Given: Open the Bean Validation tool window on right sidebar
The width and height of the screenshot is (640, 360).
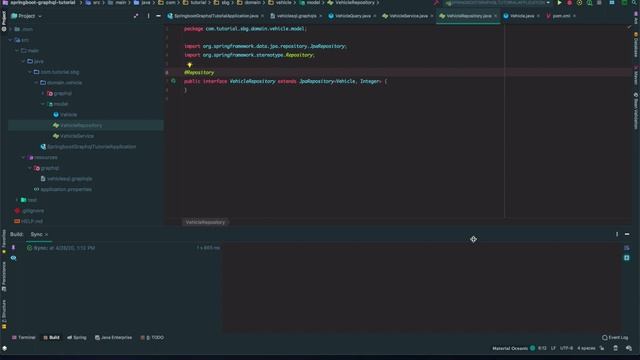Looking at the screenshot, I should point(636,111).
